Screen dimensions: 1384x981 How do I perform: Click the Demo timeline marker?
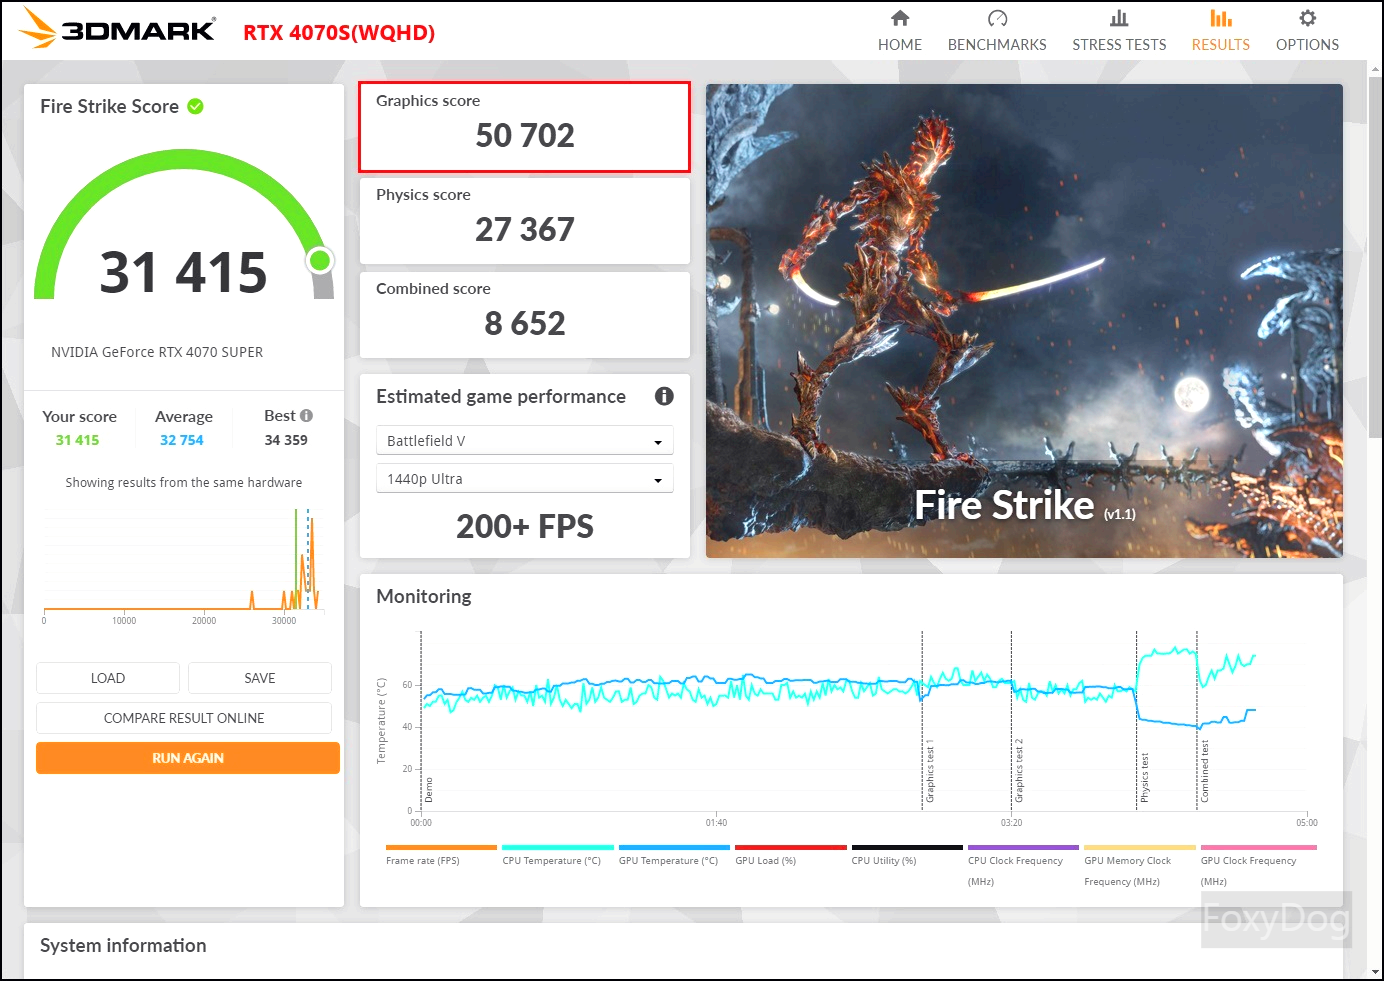429,790
